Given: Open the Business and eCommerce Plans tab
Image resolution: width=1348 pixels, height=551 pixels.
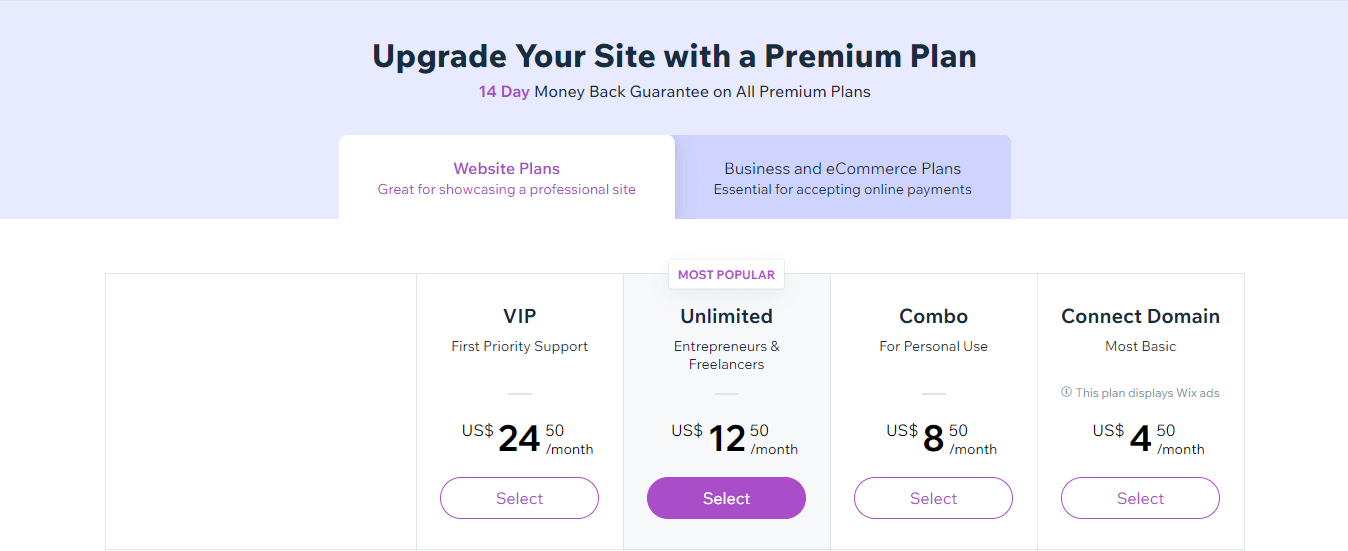Looking at the screenshot, I should click(x=842, y=177).
